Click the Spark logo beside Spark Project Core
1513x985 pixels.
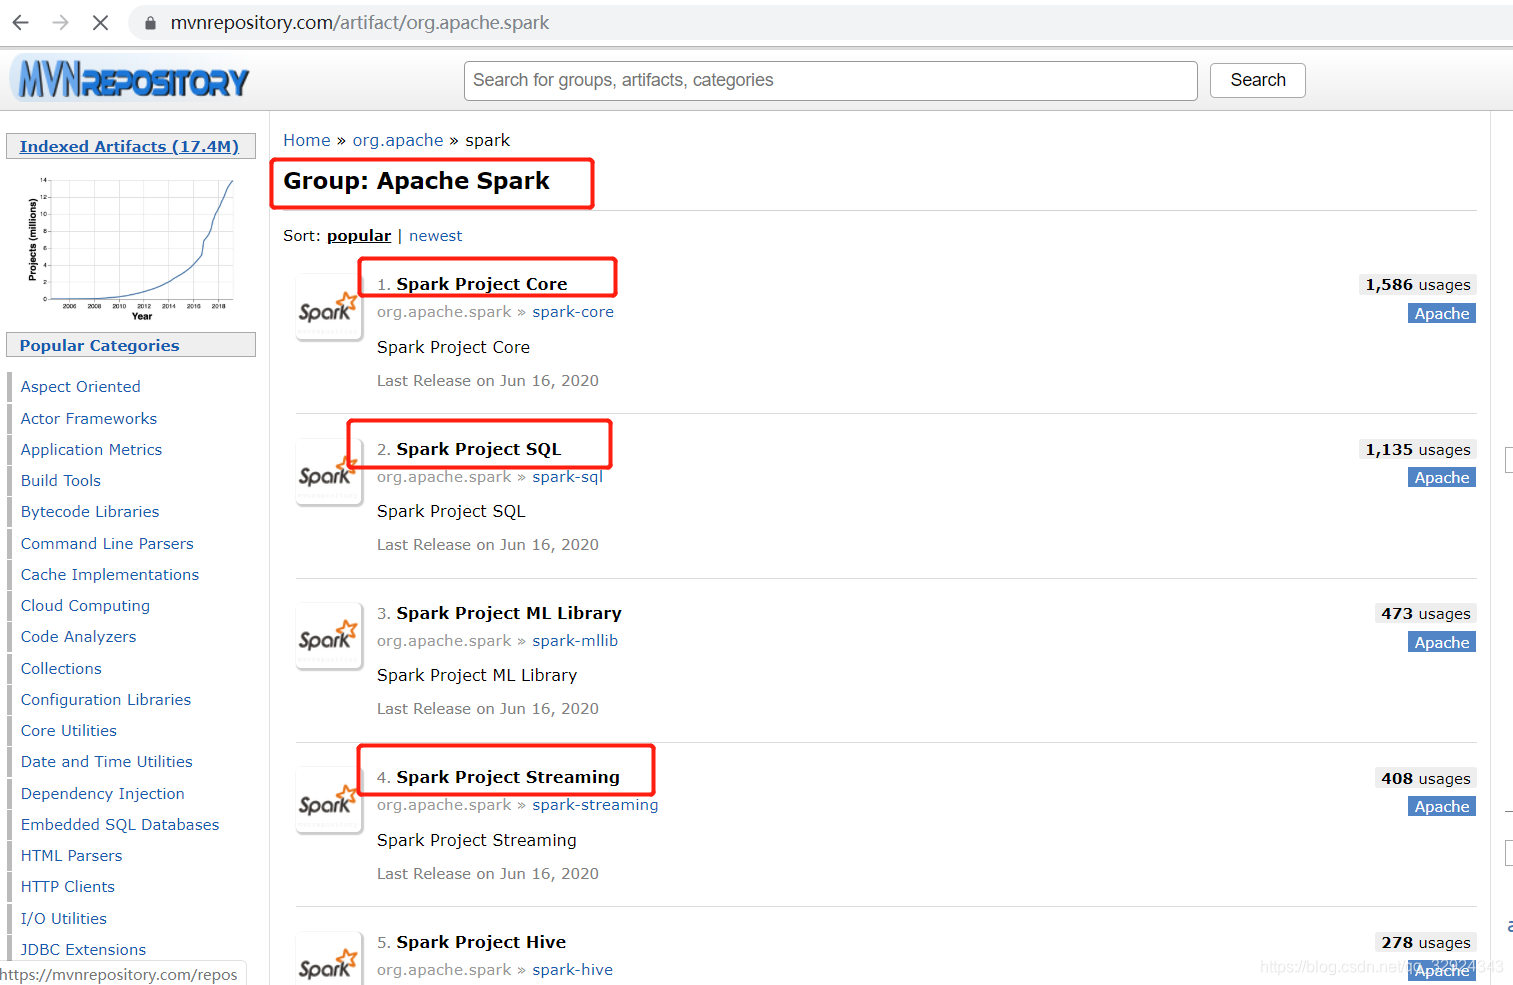(x=329, y=308)
